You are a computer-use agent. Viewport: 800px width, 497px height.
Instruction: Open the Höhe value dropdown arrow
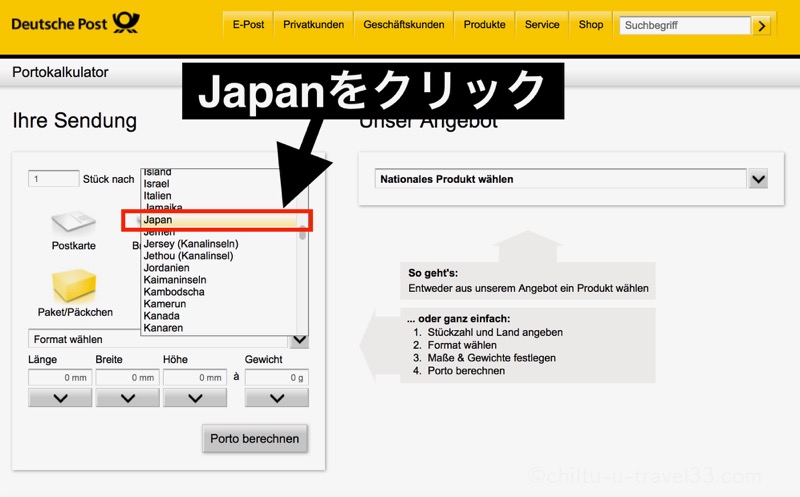(x=195, y=398)
